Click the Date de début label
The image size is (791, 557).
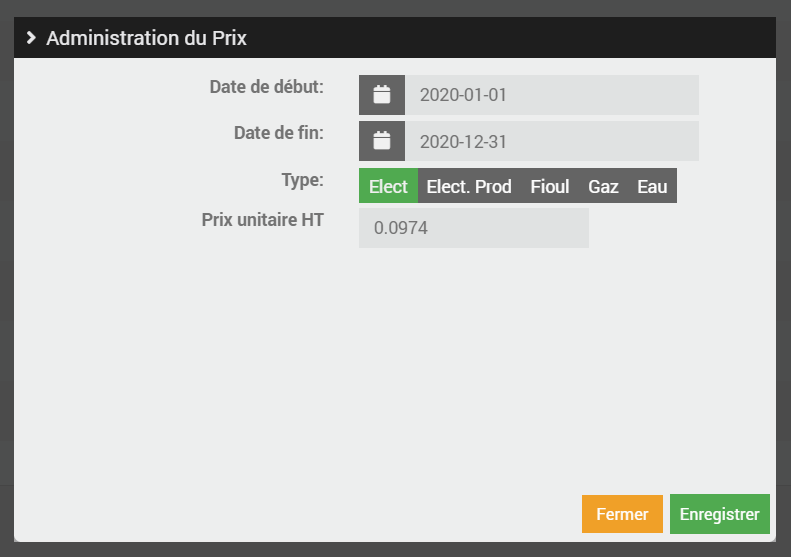coord(266,87)
